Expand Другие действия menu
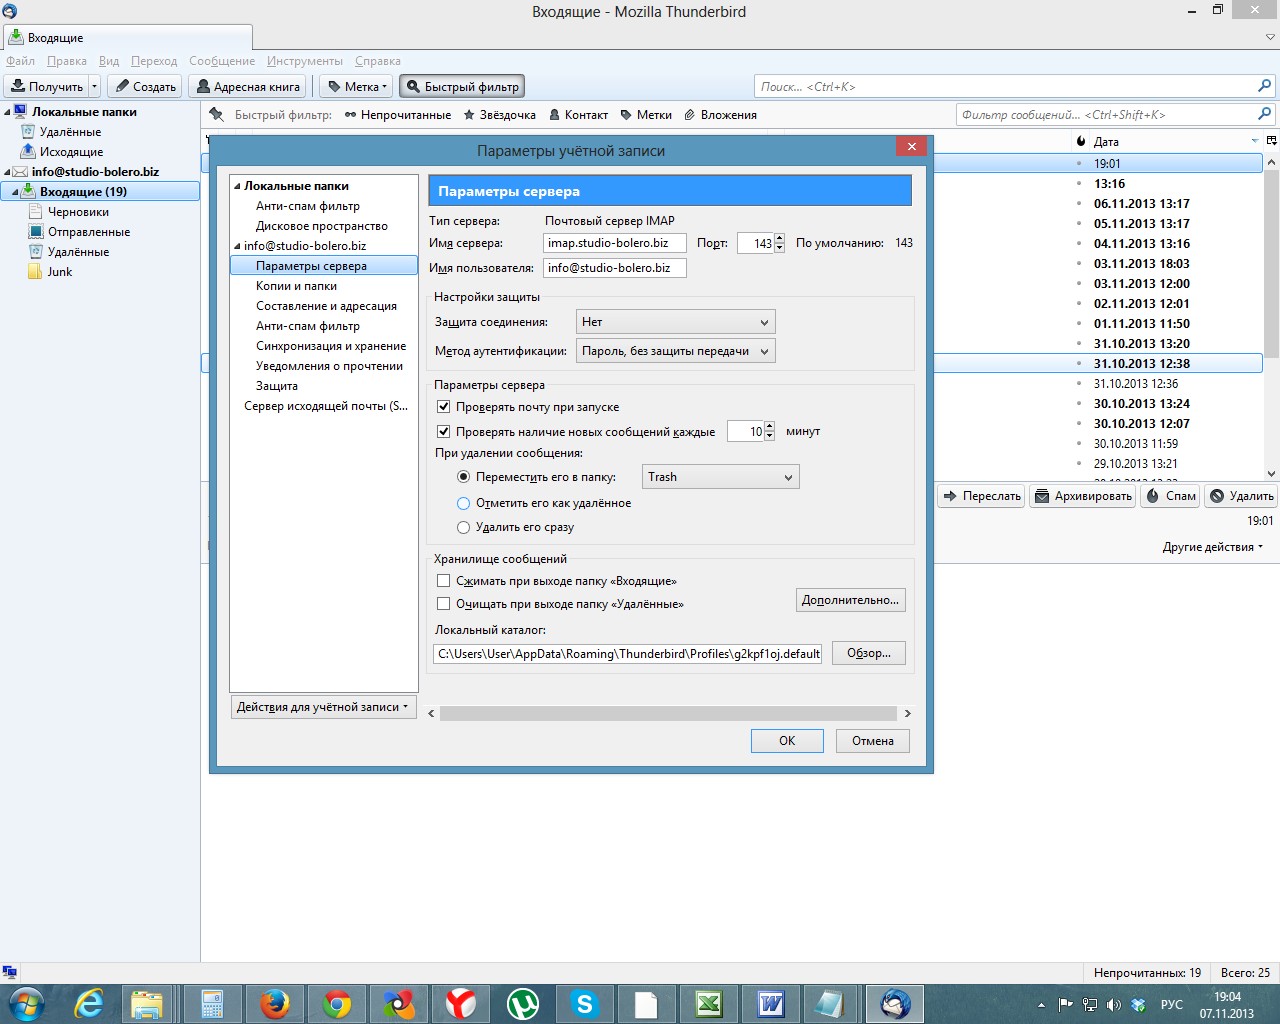 click(x=1213, y=547)
